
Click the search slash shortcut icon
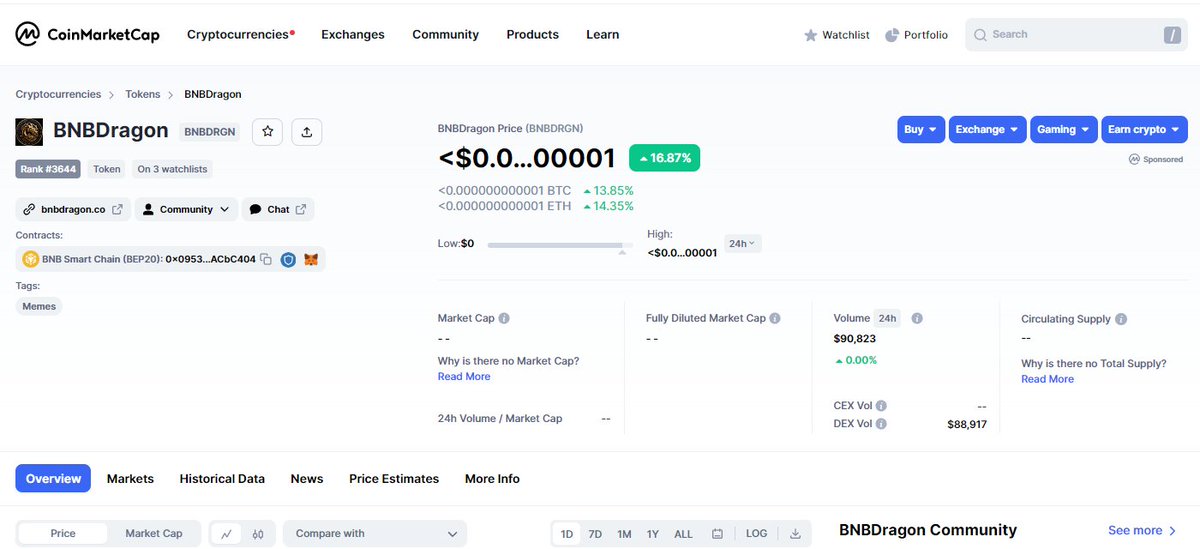pos(1172,35)
